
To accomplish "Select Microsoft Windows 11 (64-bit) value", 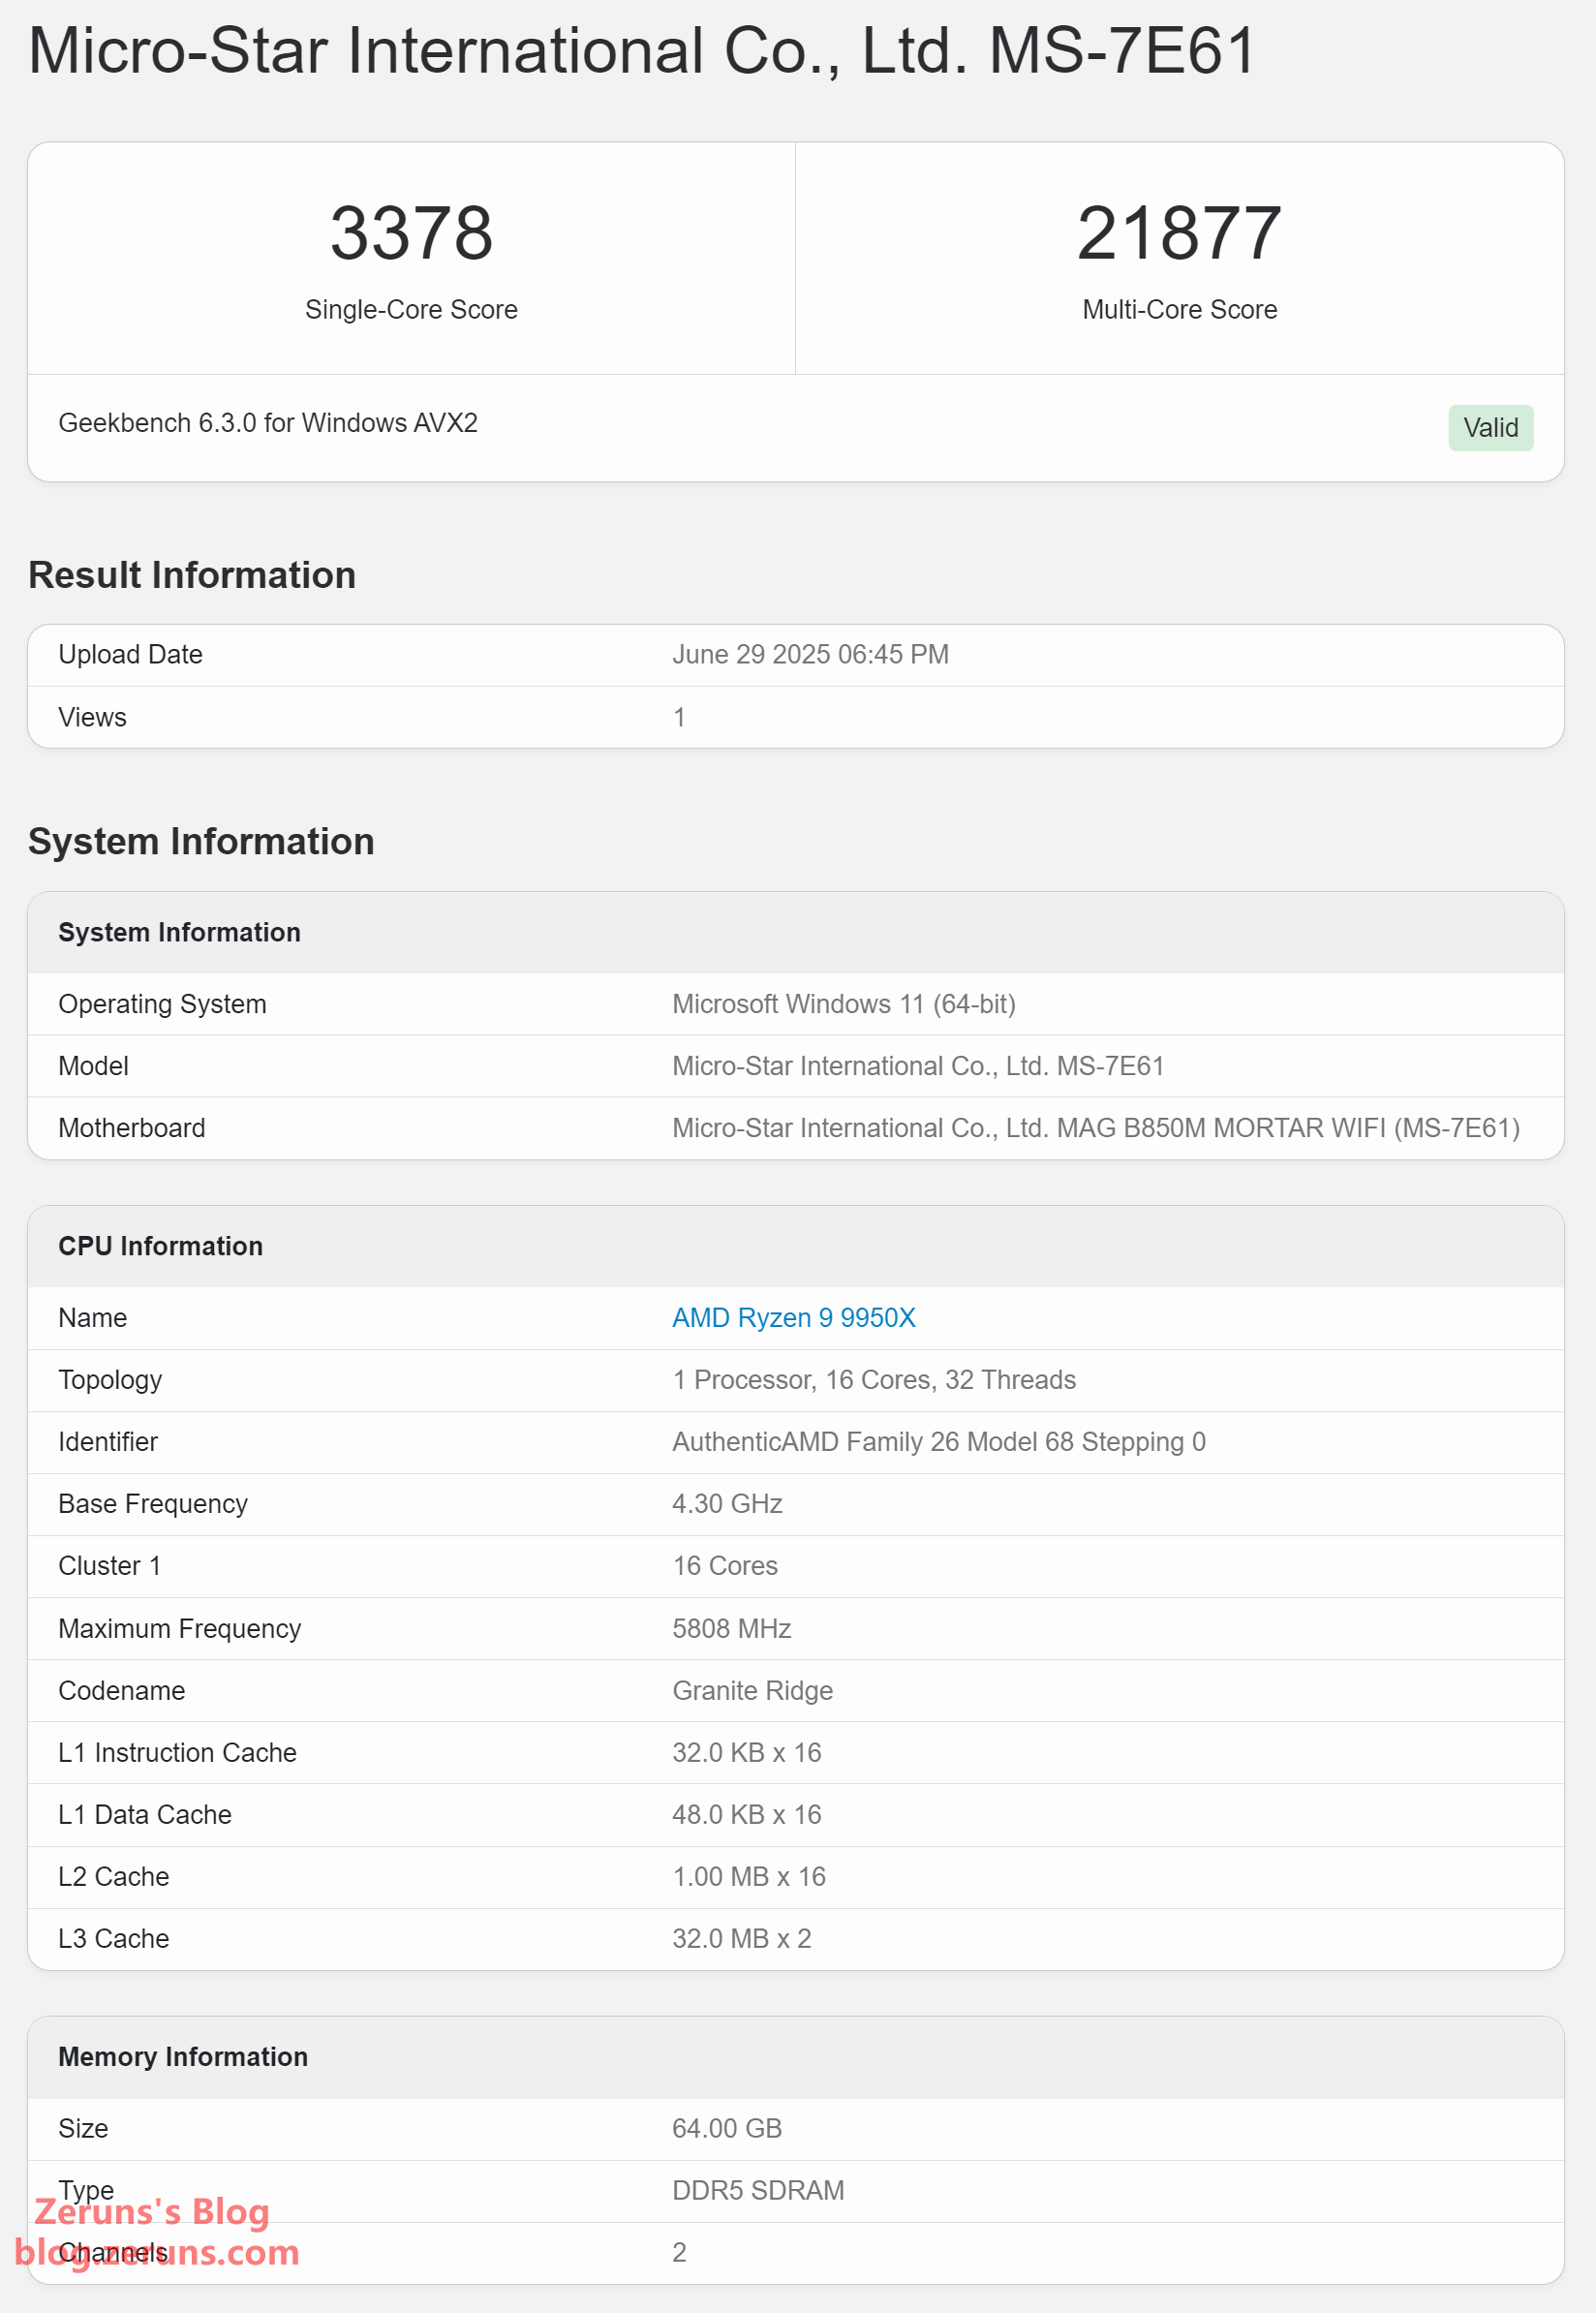I will pyautogui.click(x=843, y=1003).
